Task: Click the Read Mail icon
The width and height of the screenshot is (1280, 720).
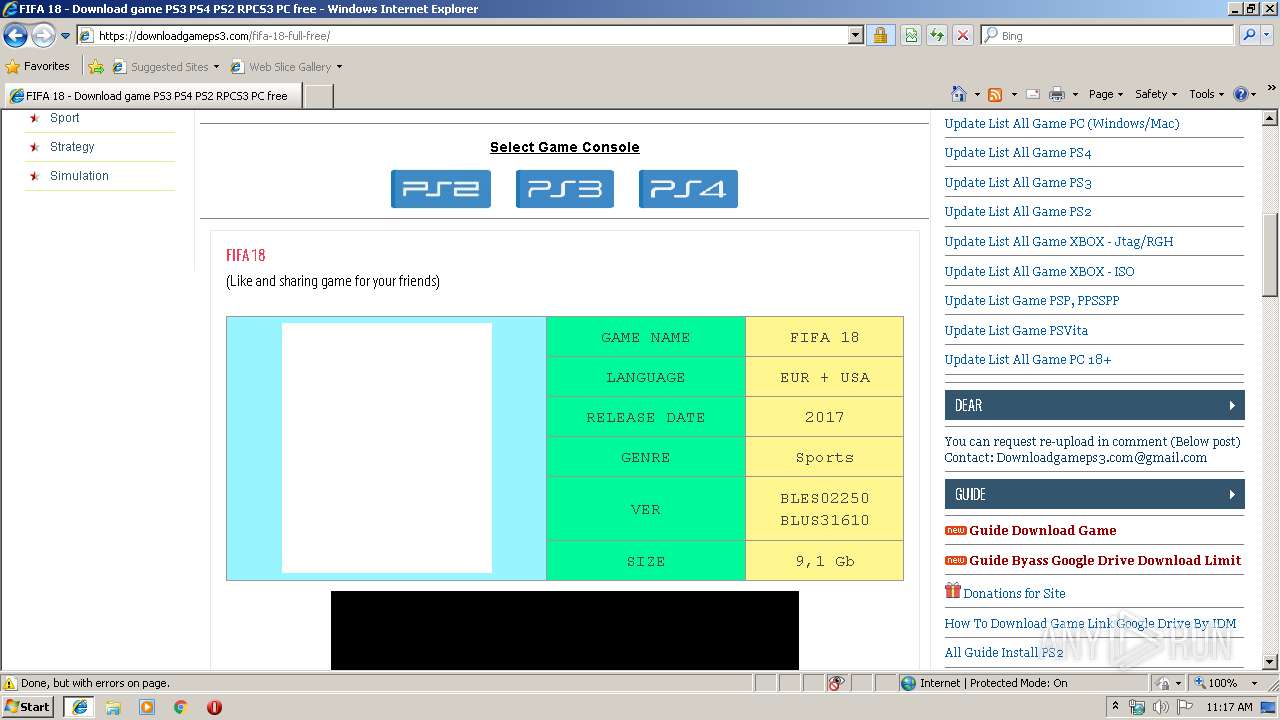Action: pos(1033,94)
